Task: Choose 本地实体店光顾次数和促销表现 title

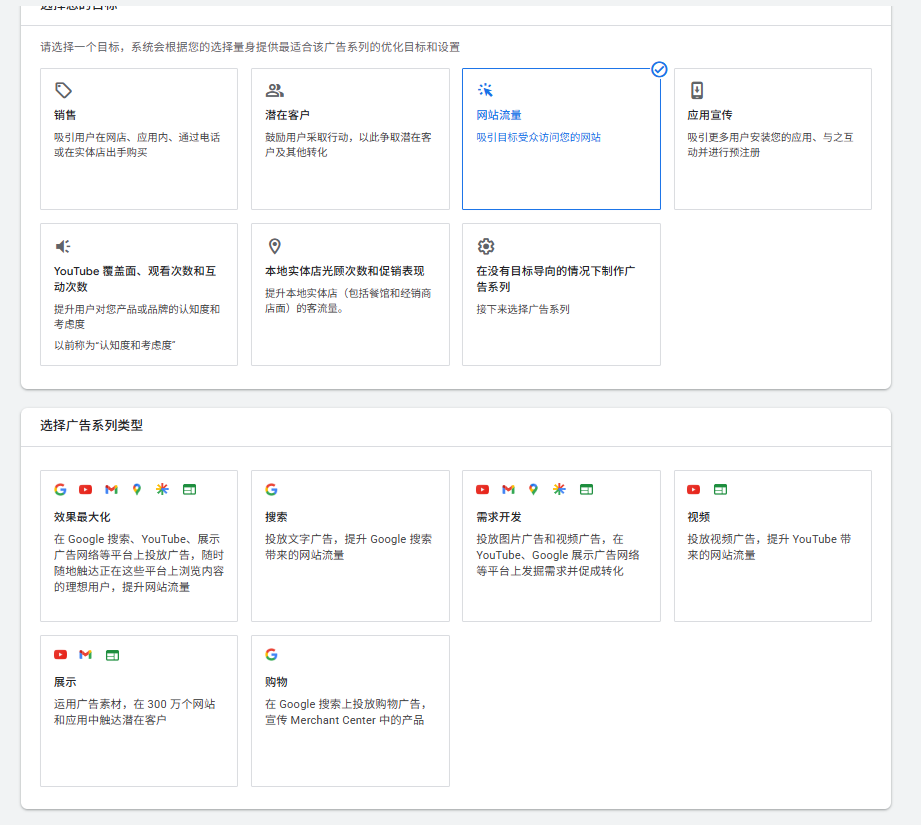Action: (345, 271)
